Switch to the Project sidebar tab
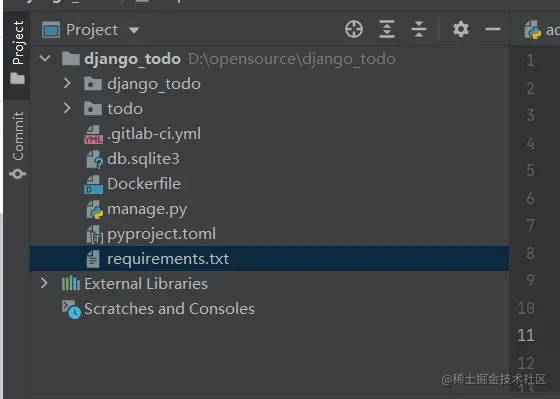560x399 pixels. 18,53
